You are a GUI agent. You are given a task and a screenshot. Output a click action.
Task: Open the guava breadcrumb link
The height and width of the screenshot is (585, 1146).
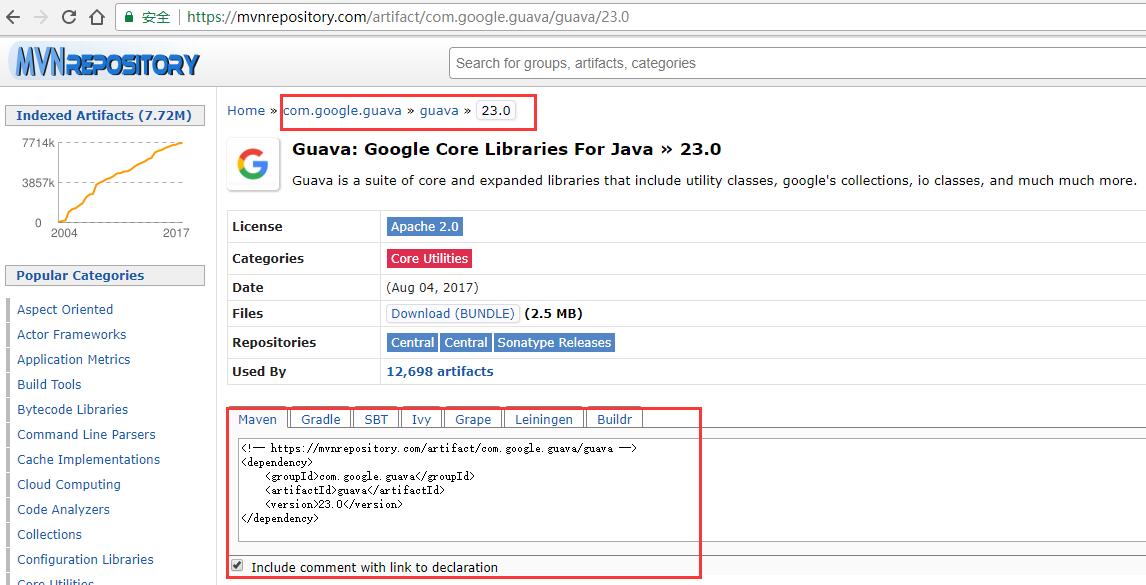tap(439, 110)
